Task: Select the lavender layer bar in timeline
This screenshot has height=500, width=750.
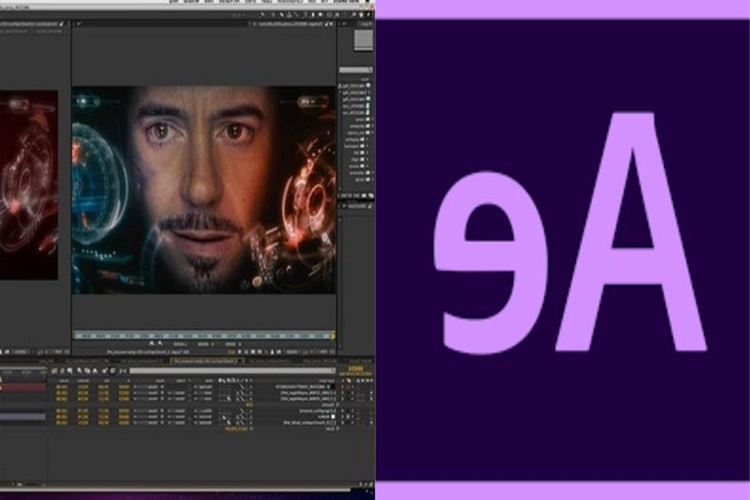Action: (x=23, y=417)
